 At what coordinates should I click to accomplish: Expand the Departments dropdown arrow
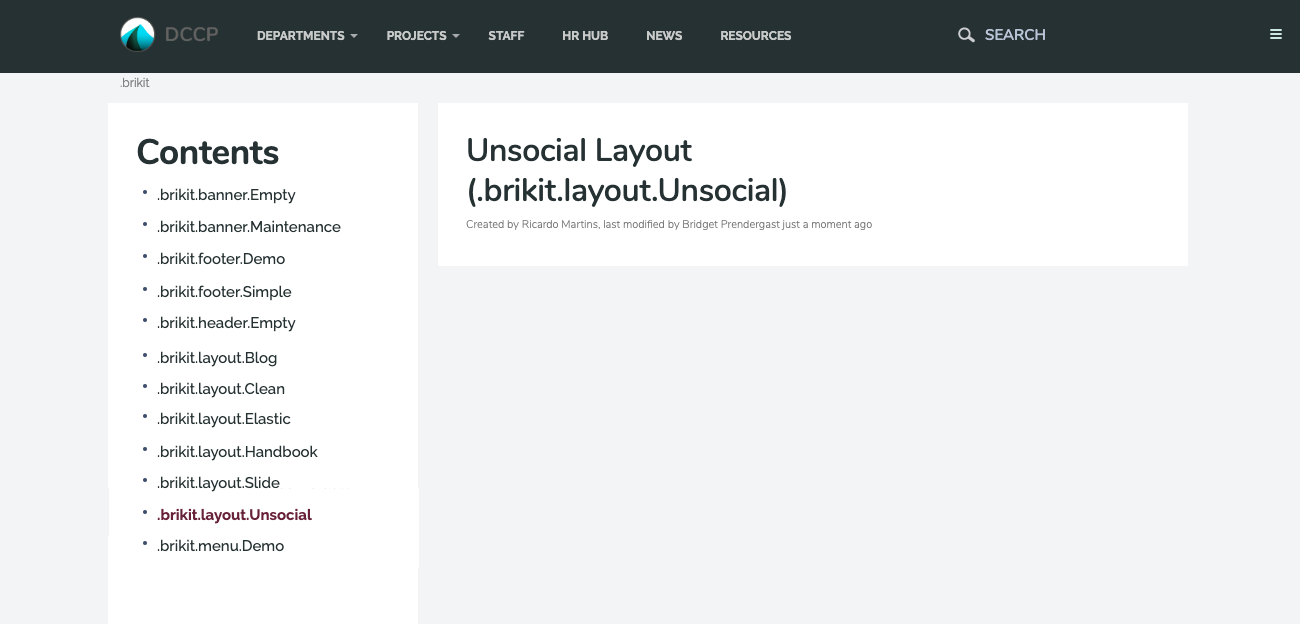(354, 36)
